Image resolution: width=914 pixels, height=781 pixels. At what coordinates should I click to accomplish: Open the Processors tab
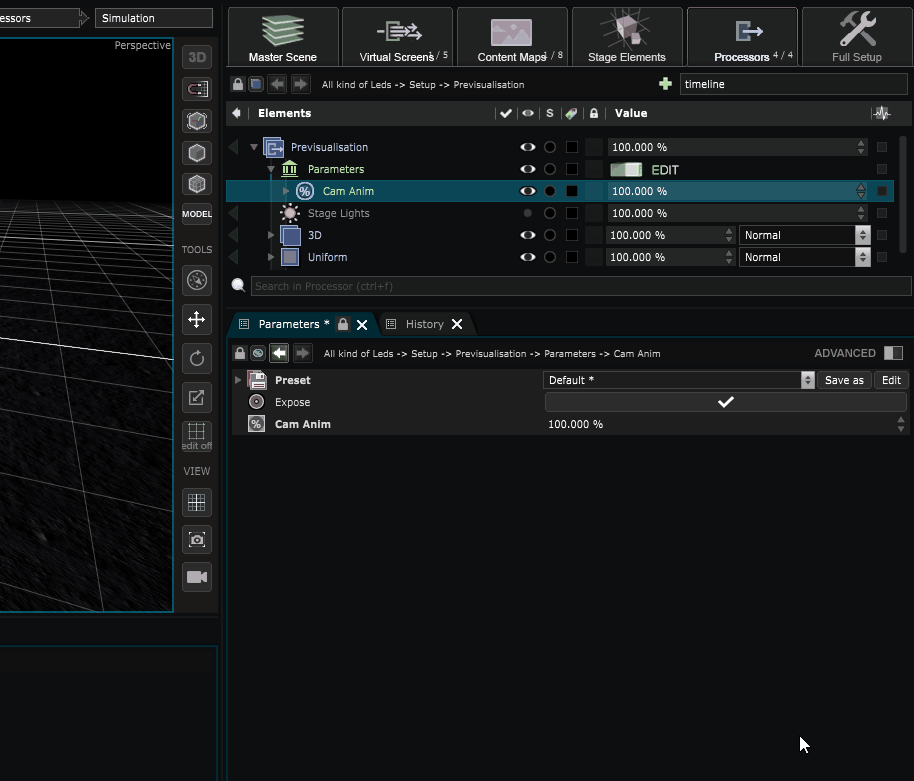tap(742, 37)
